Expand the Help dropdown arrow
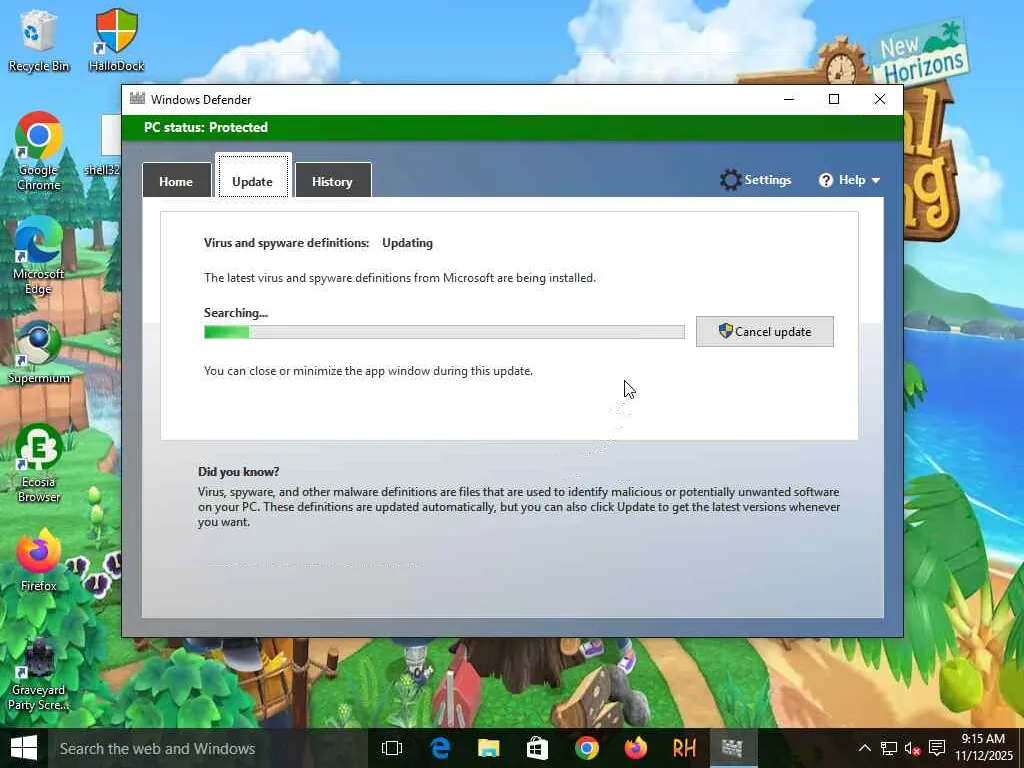Image resolution: width=1024 pixels, height=768 pixels. tap(876, 180)
